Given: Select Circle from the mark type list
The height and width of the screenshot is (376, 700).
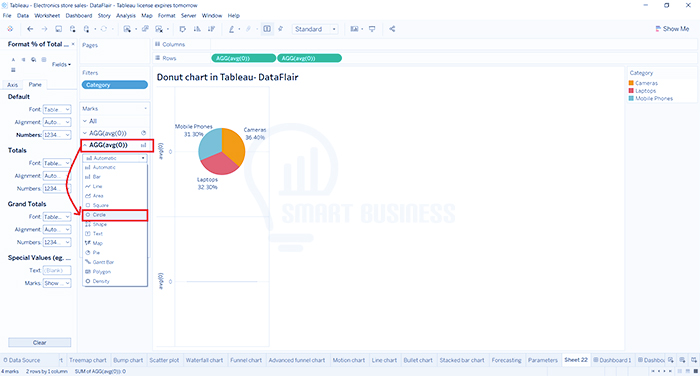Looking at the screenshot, I should click(115, 215).
